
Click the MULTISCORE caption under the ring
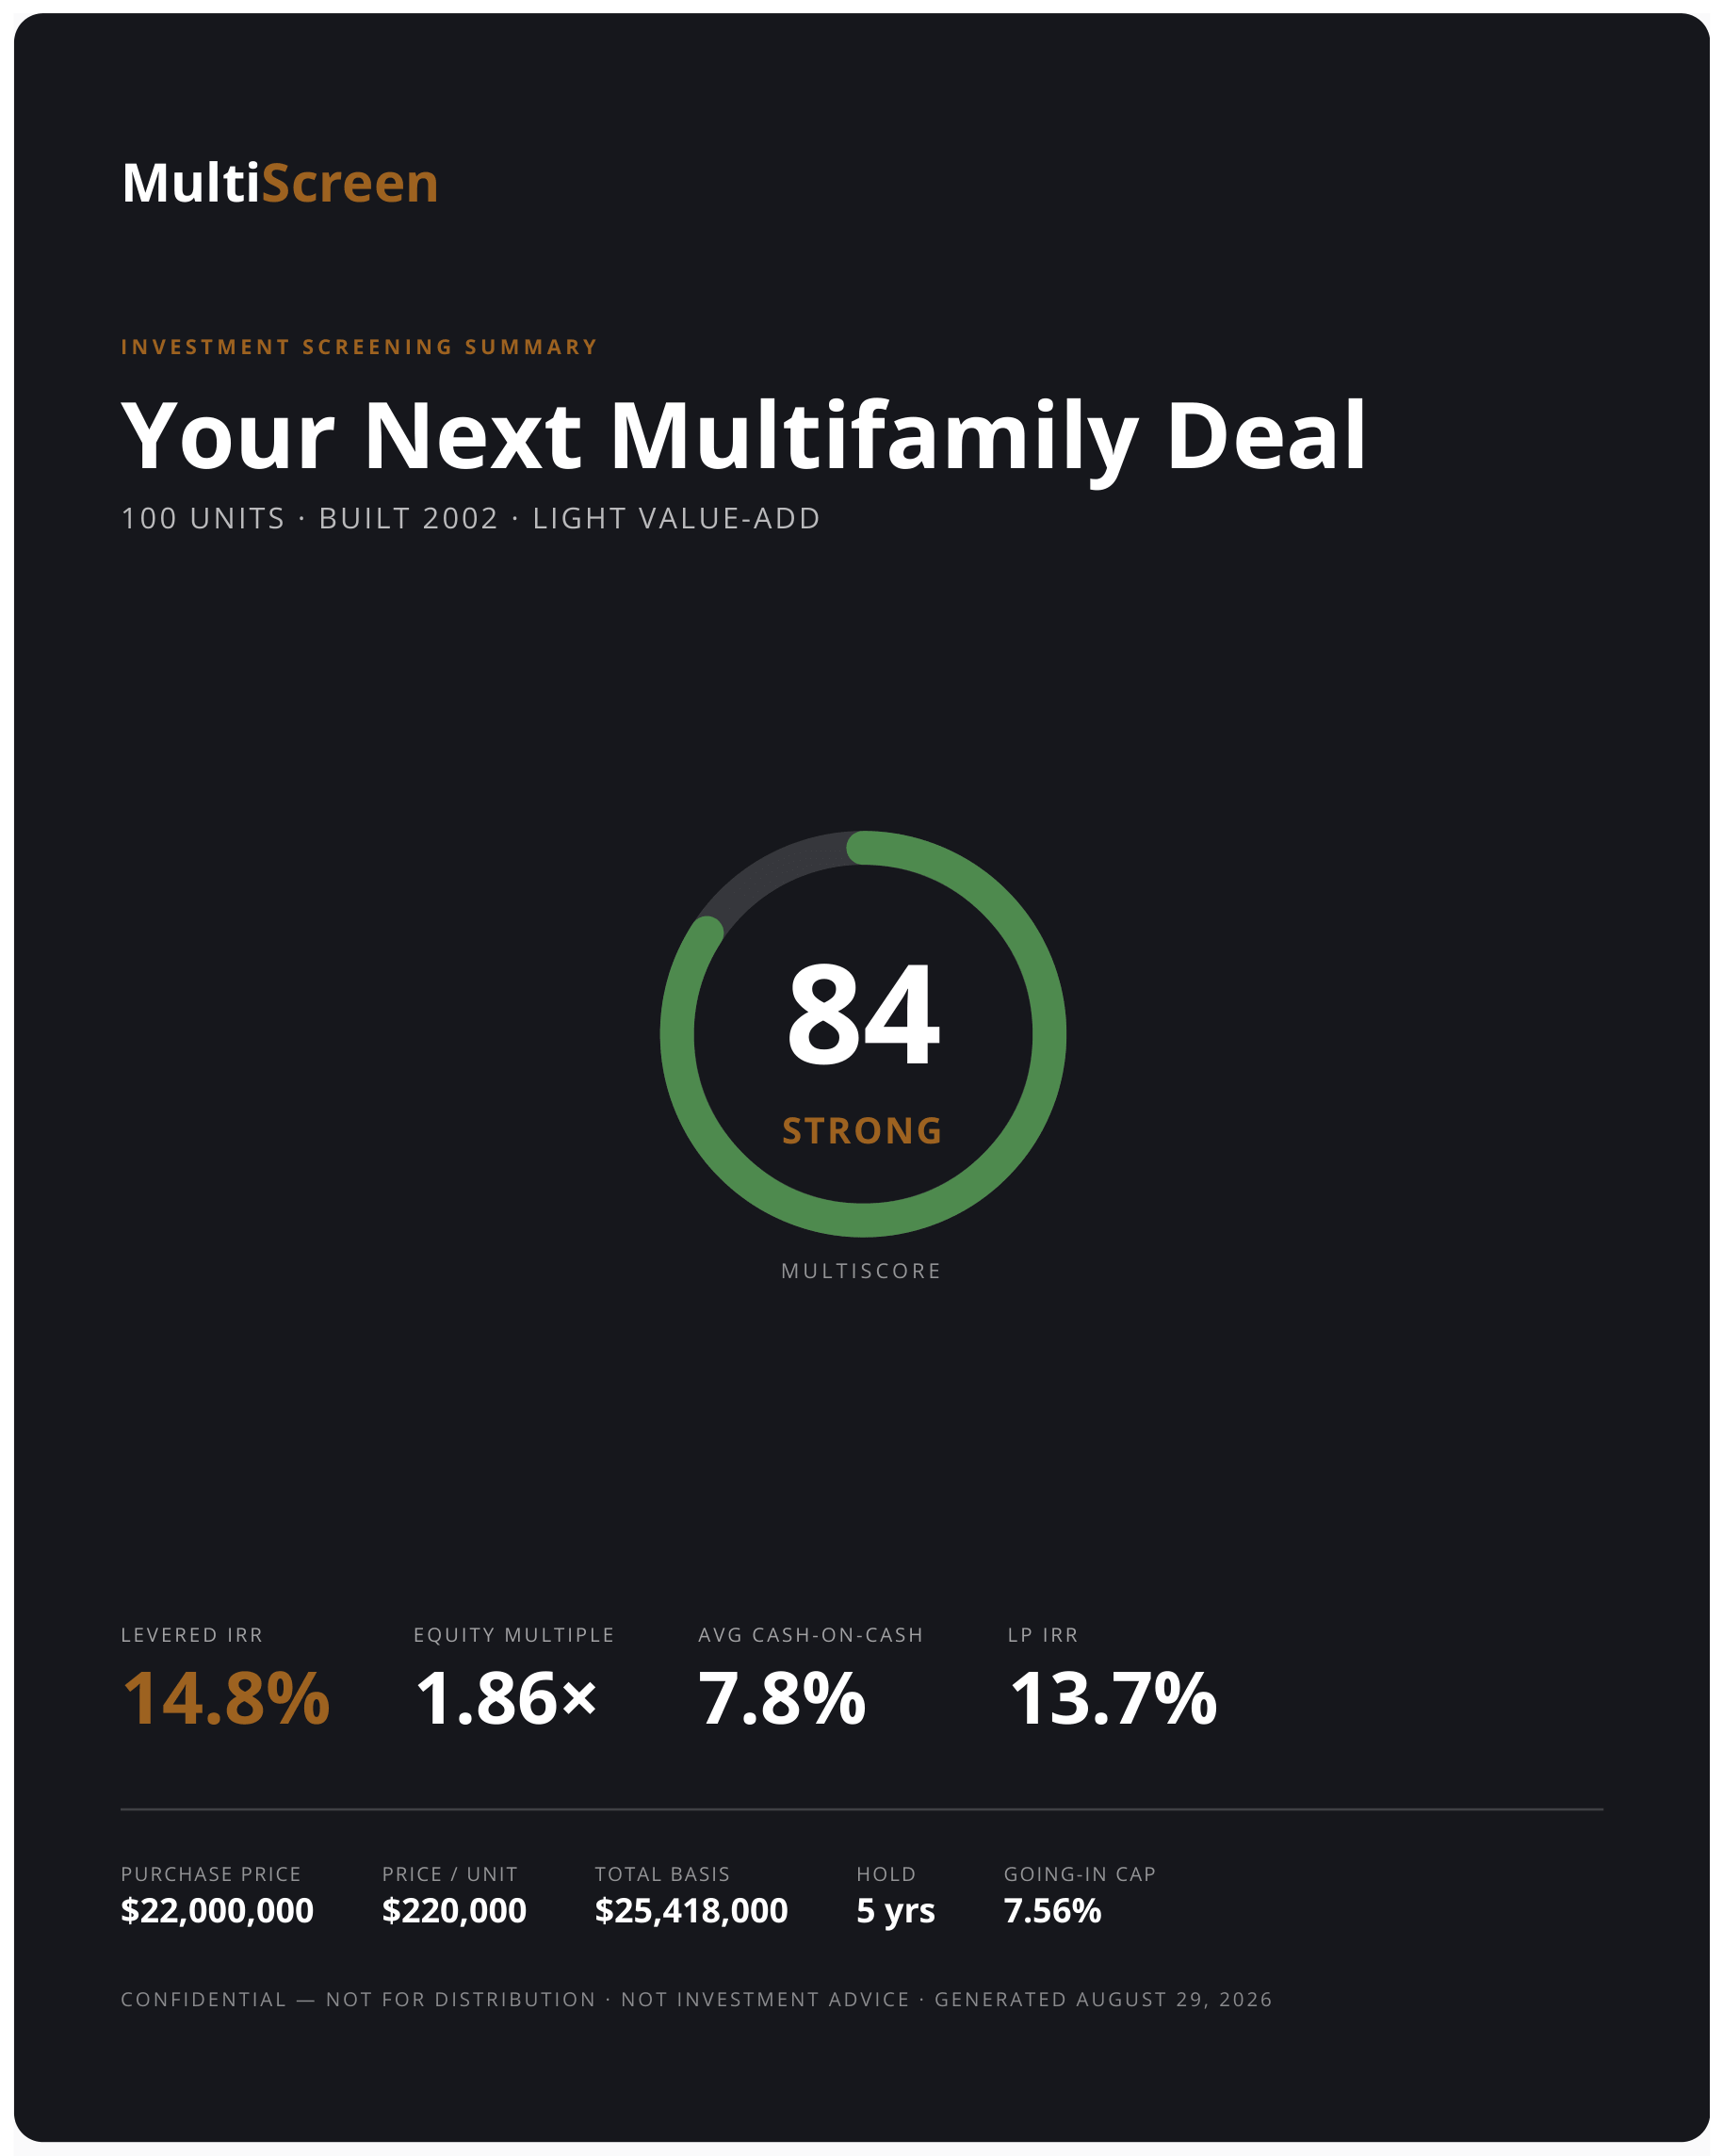tap(861, 1271)
